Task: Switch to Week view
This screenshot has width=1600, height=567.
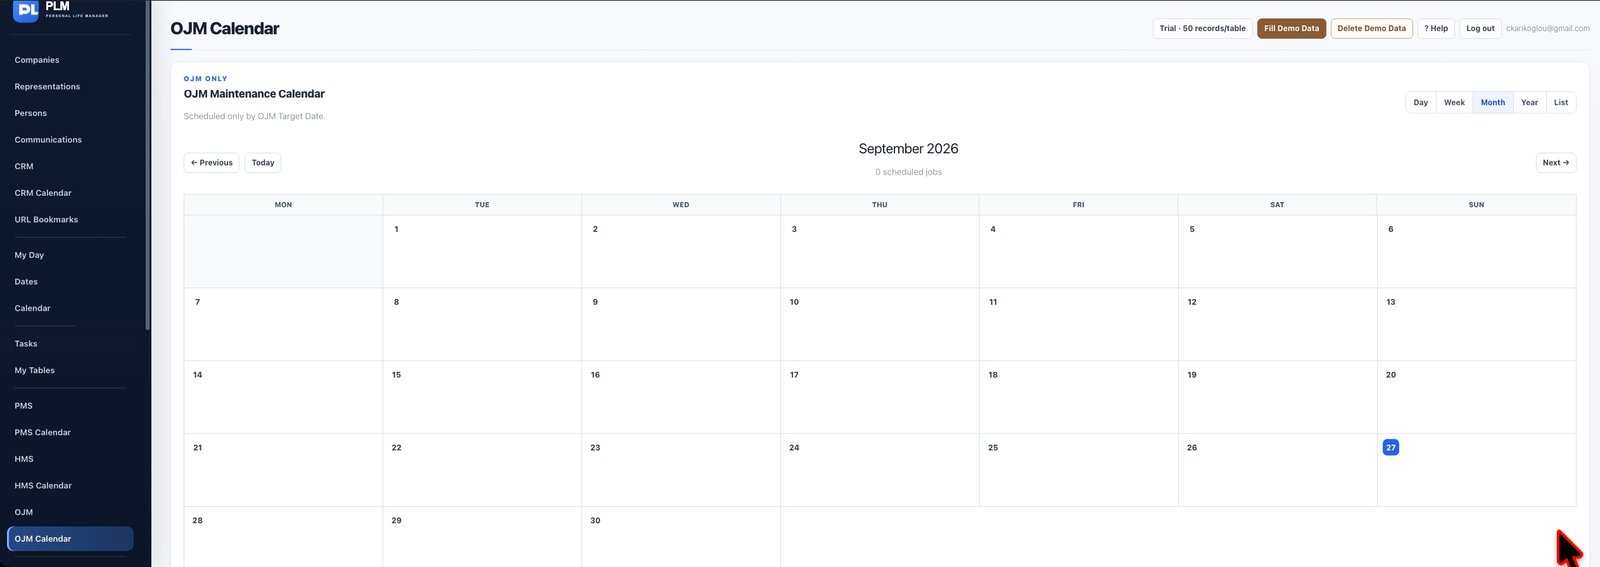Action: pyautogui.click(x=1454, y=102)
